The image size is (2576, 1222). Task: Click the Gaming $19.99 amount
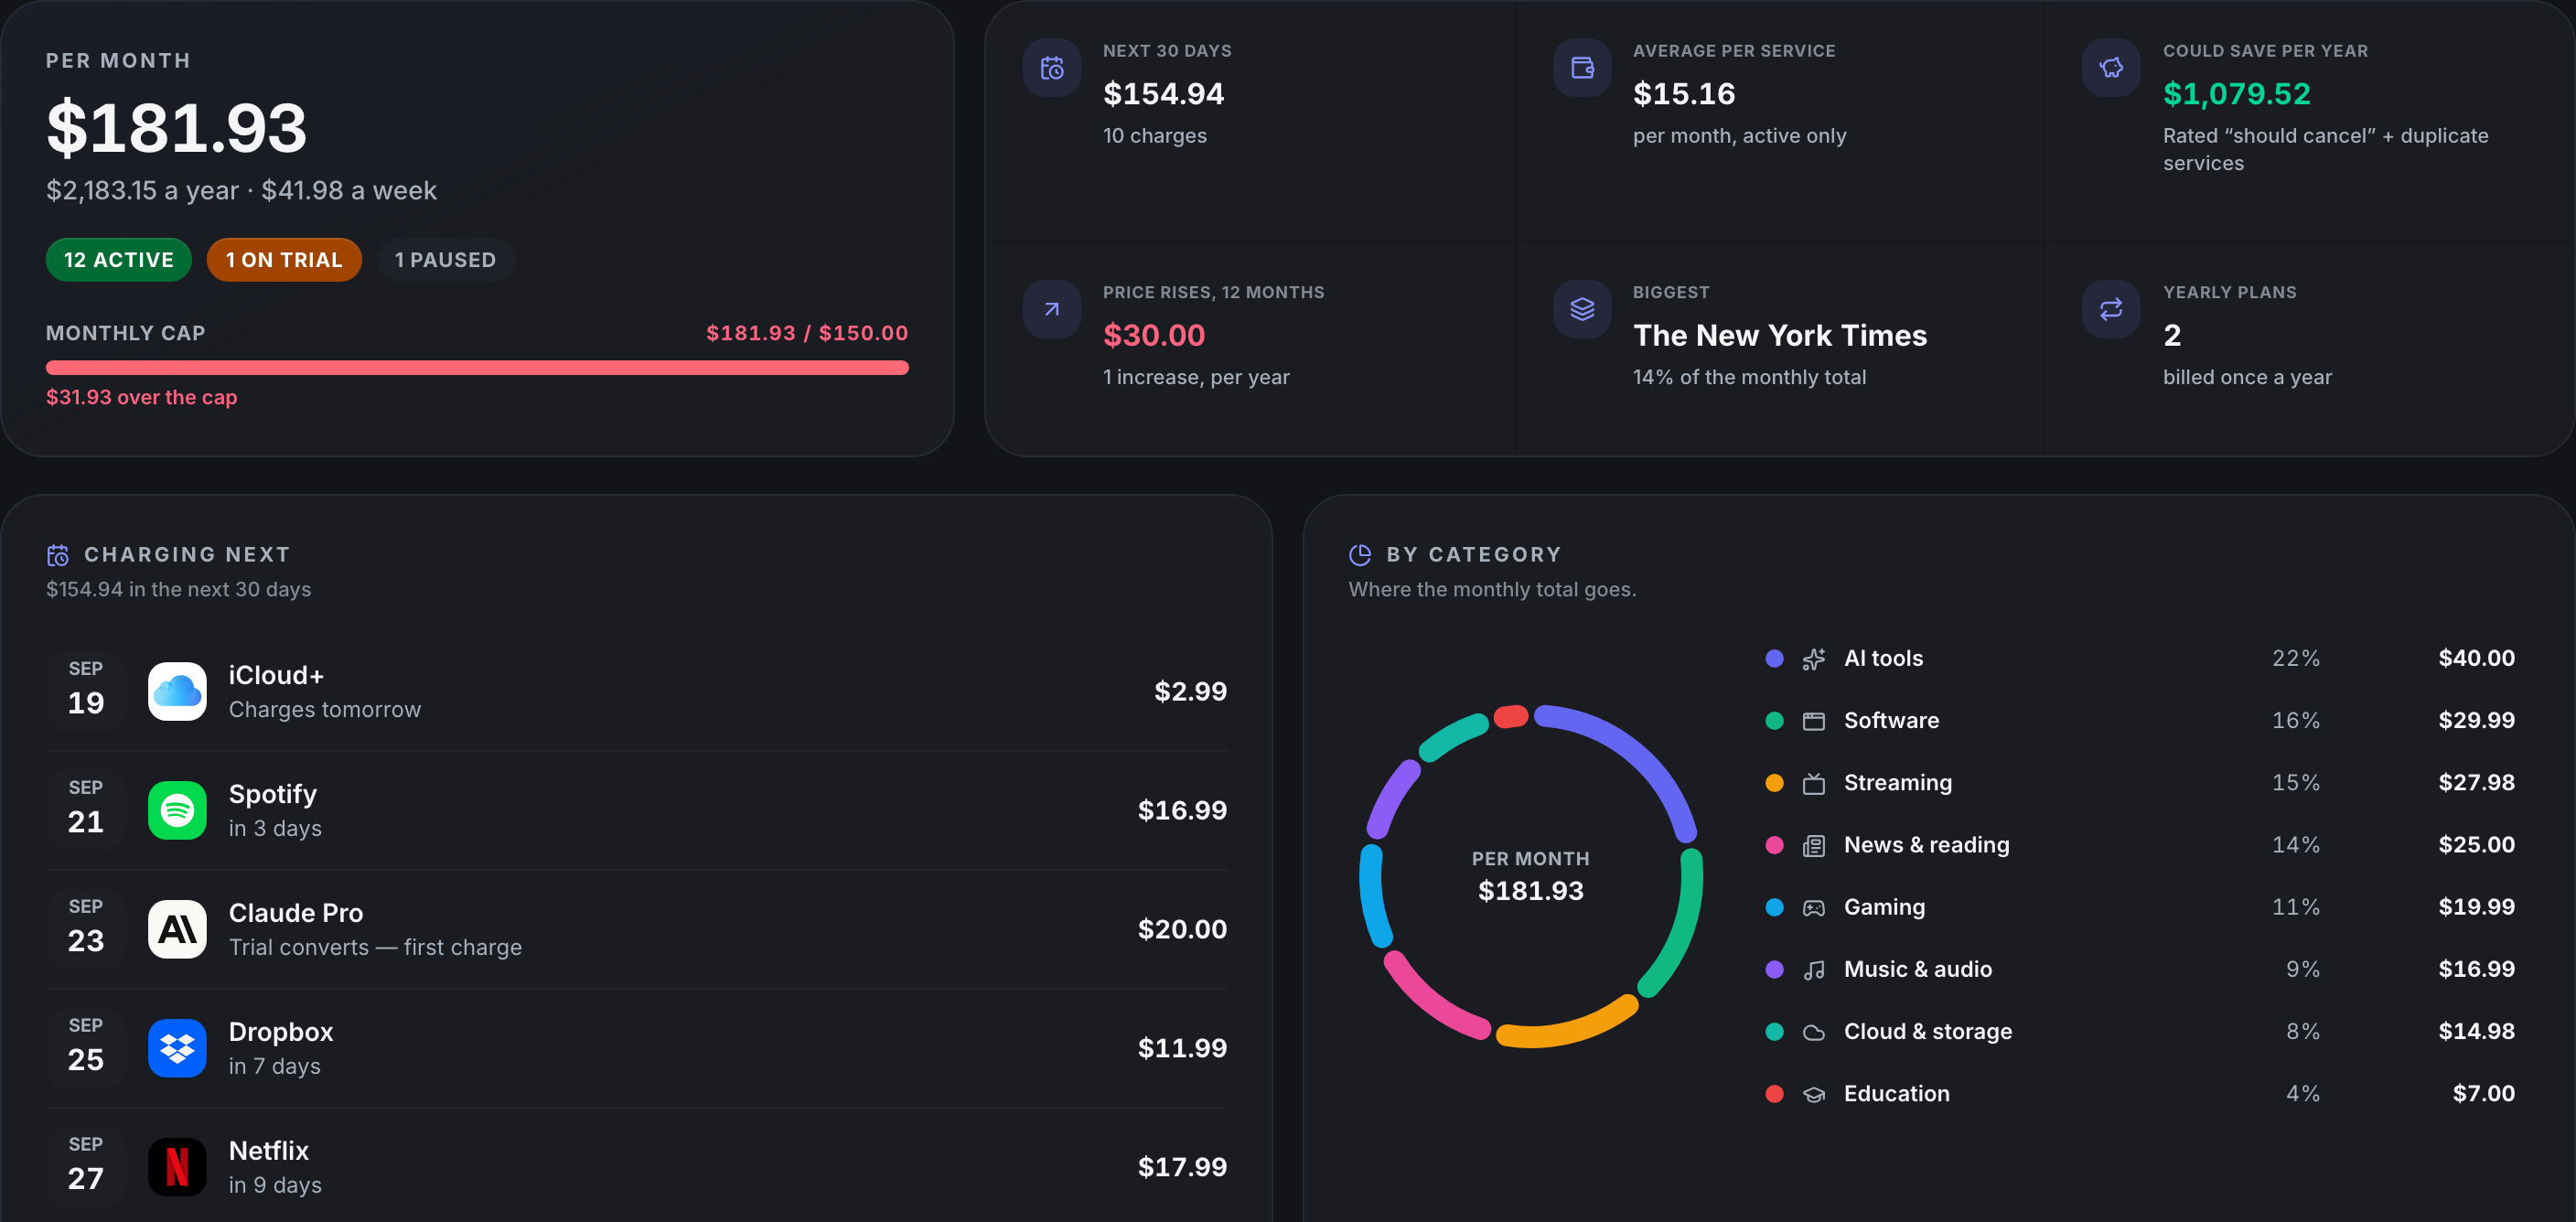pos(2476,907)
